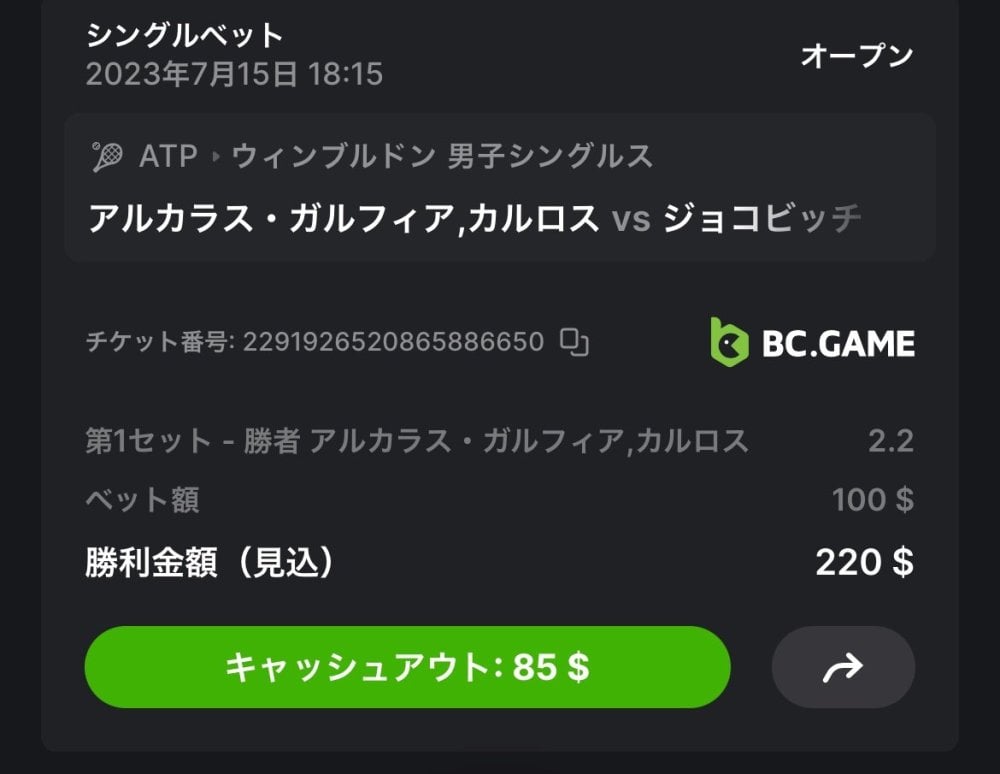Viewport: 1000px width, 774px height.
Task: Click the green BC.GAME mascot logo icon
Action: (729, 342)
